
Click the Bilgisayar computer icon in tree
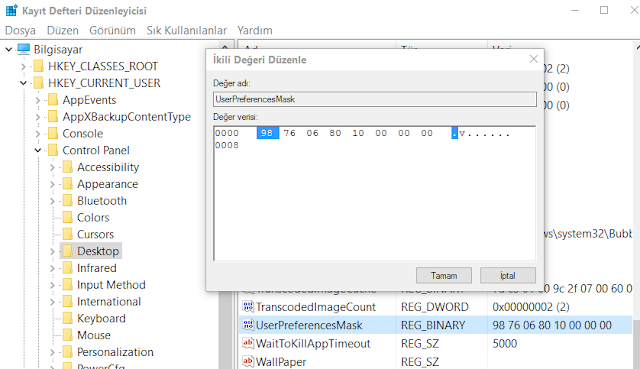pyautogui.click(x=24, y=49)
